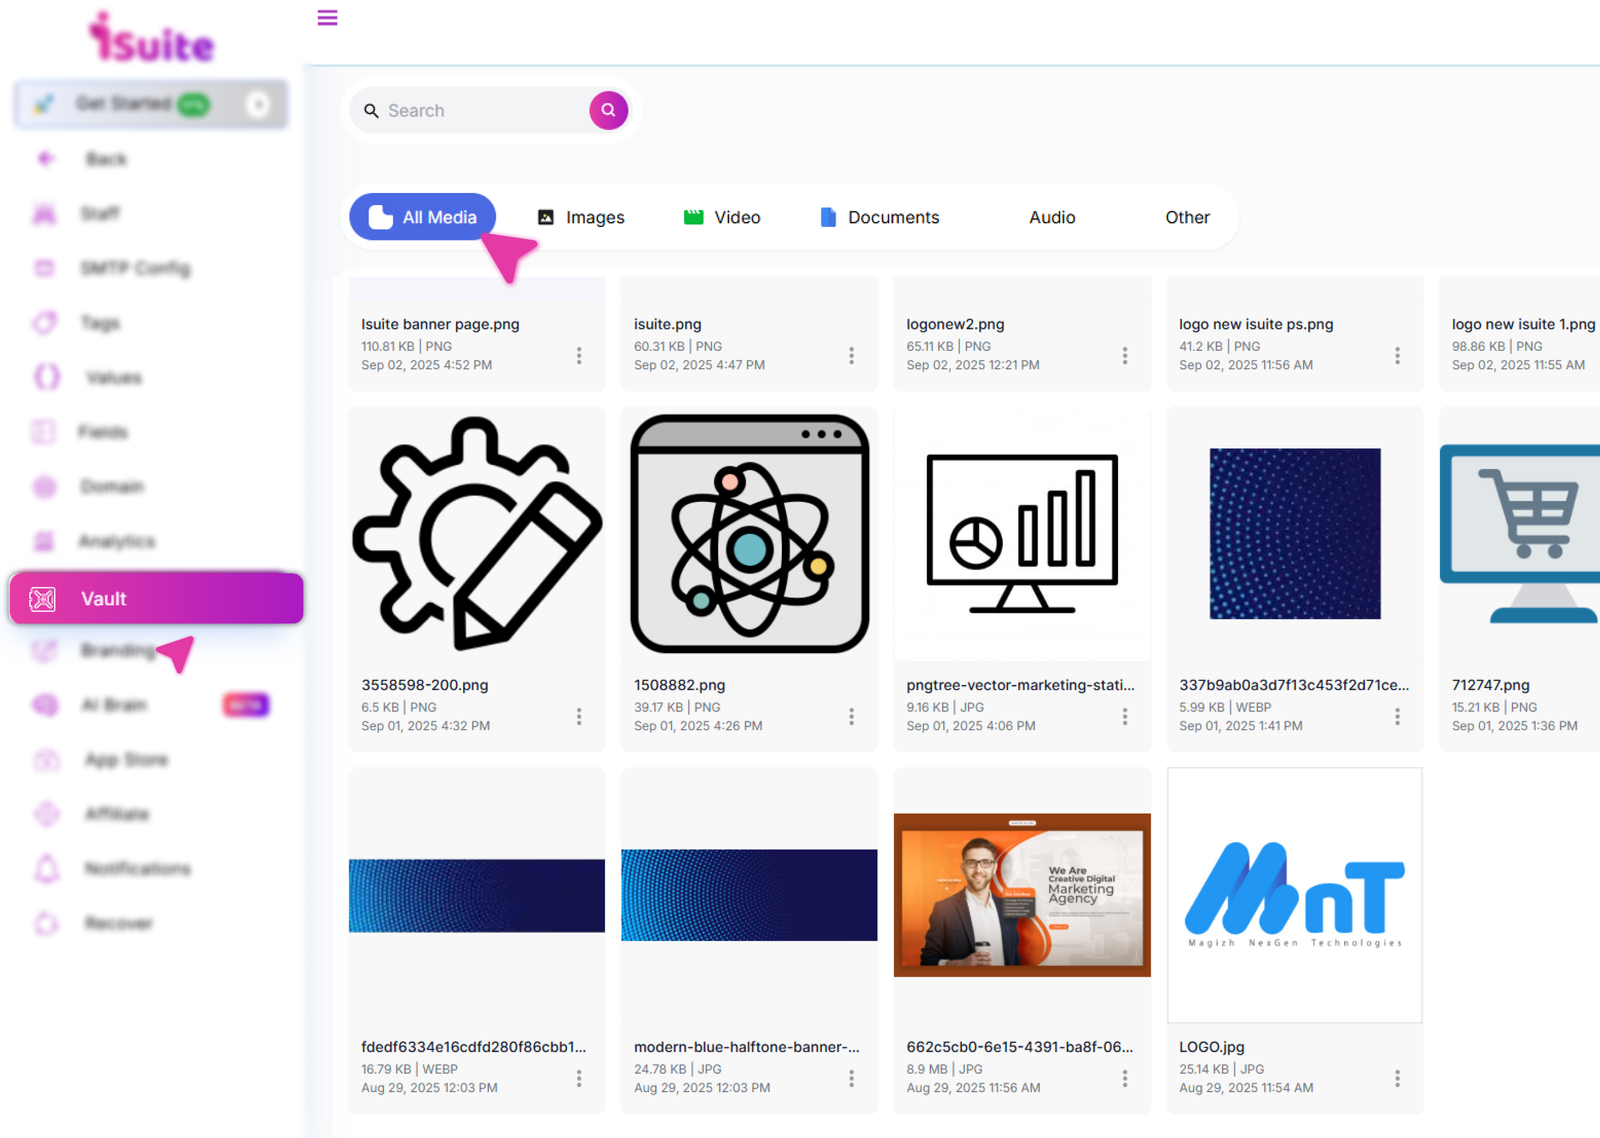1600x1138 pixels.
Task: Open options menu for Isuite banner page.png
Action: pyautogui.click(x=579, y=355)
